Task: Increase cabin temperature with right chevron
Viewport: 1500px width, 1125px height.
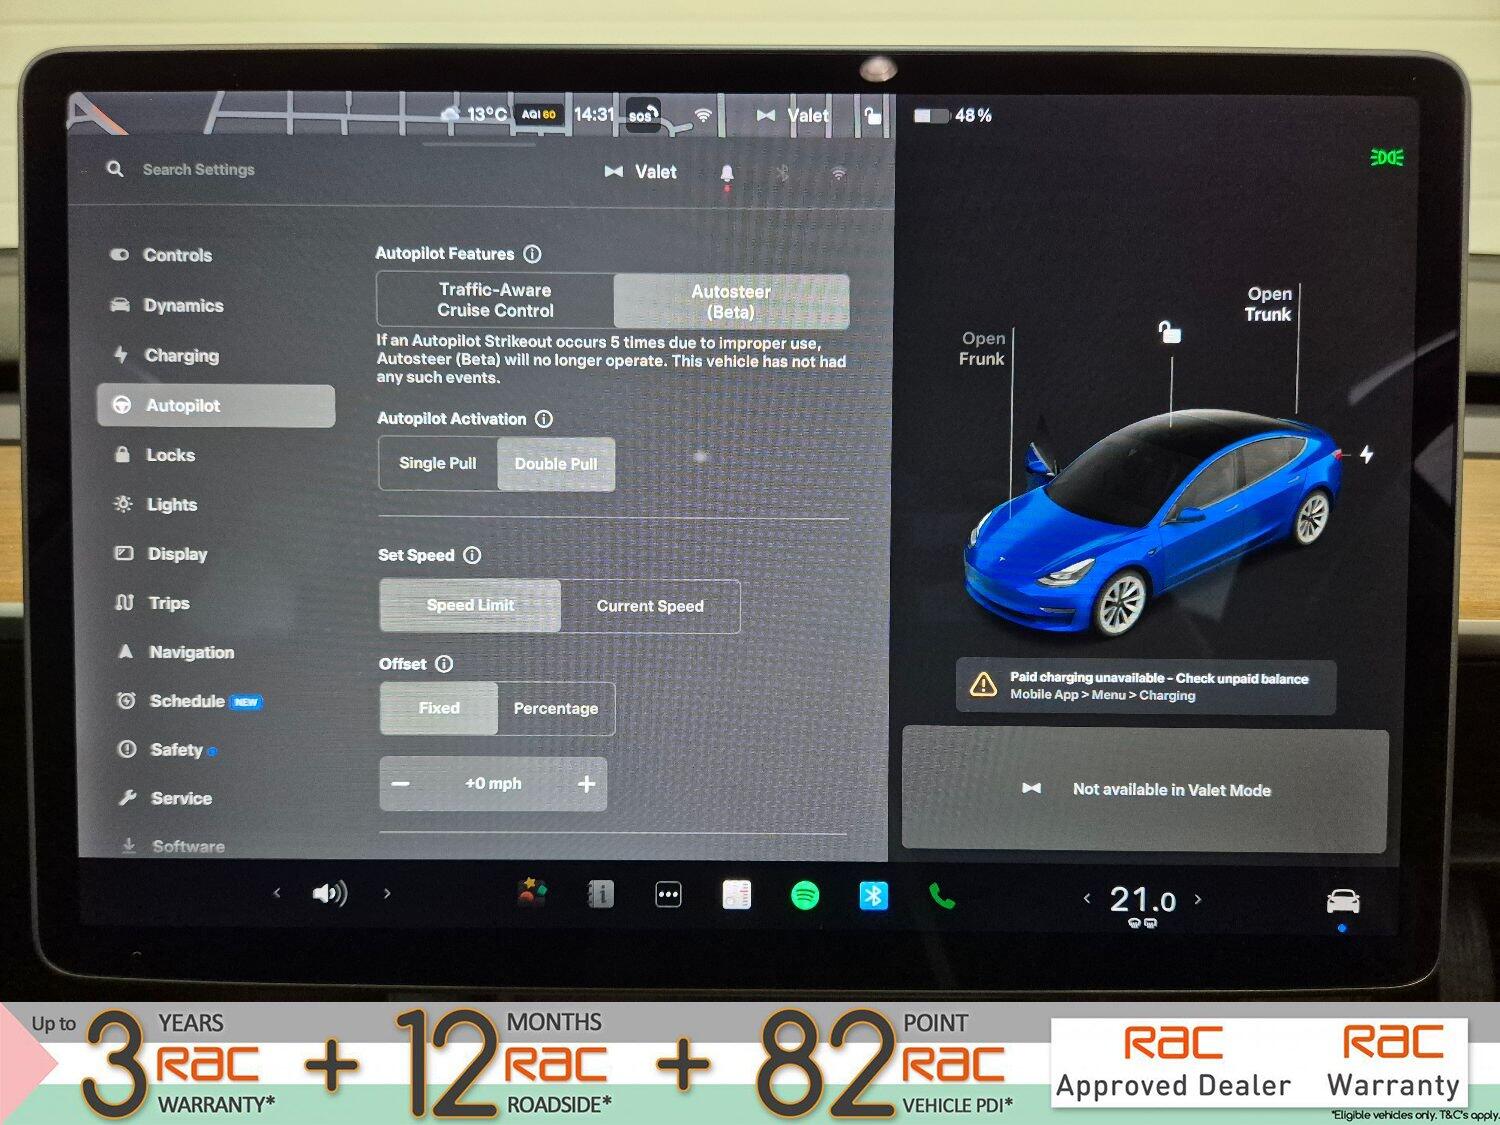Action: [x=1198, y=899]
